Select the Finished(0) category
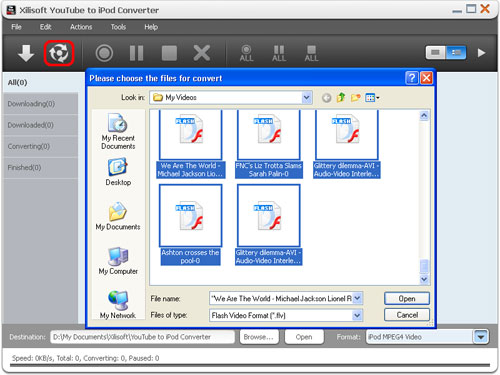Screen dimensions: 500x375 (40, 168)
